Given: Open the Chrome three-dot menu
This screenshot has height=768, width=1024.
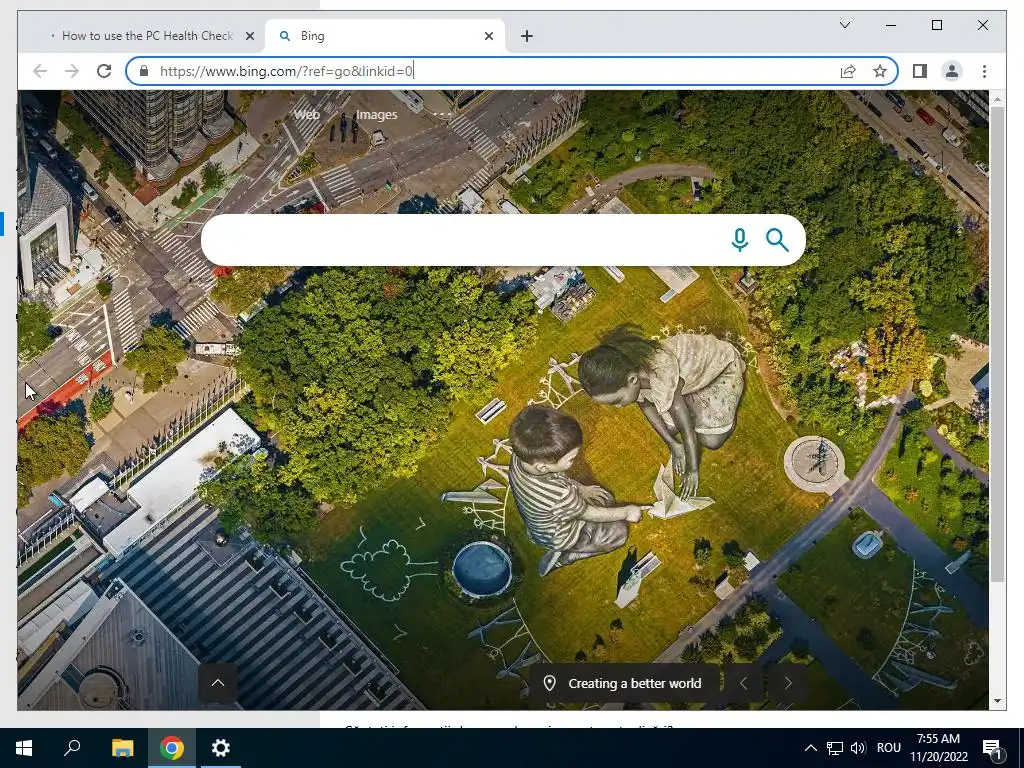Looking at the screenshot, I should 984,71.
